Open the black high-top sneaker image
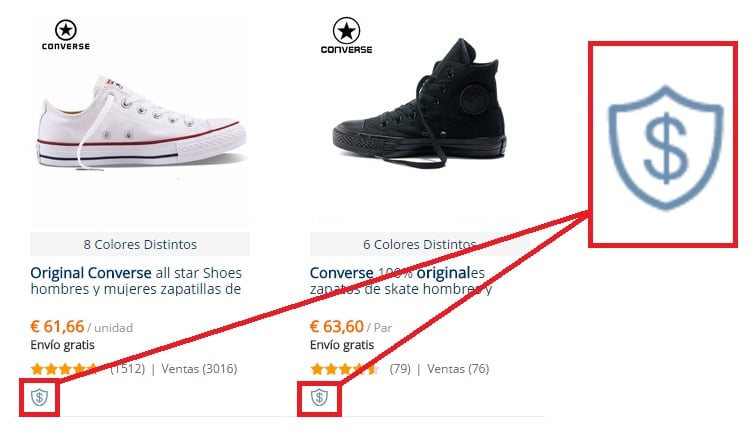This screenshot has width=753, height=436. click(x=420, y=103)
